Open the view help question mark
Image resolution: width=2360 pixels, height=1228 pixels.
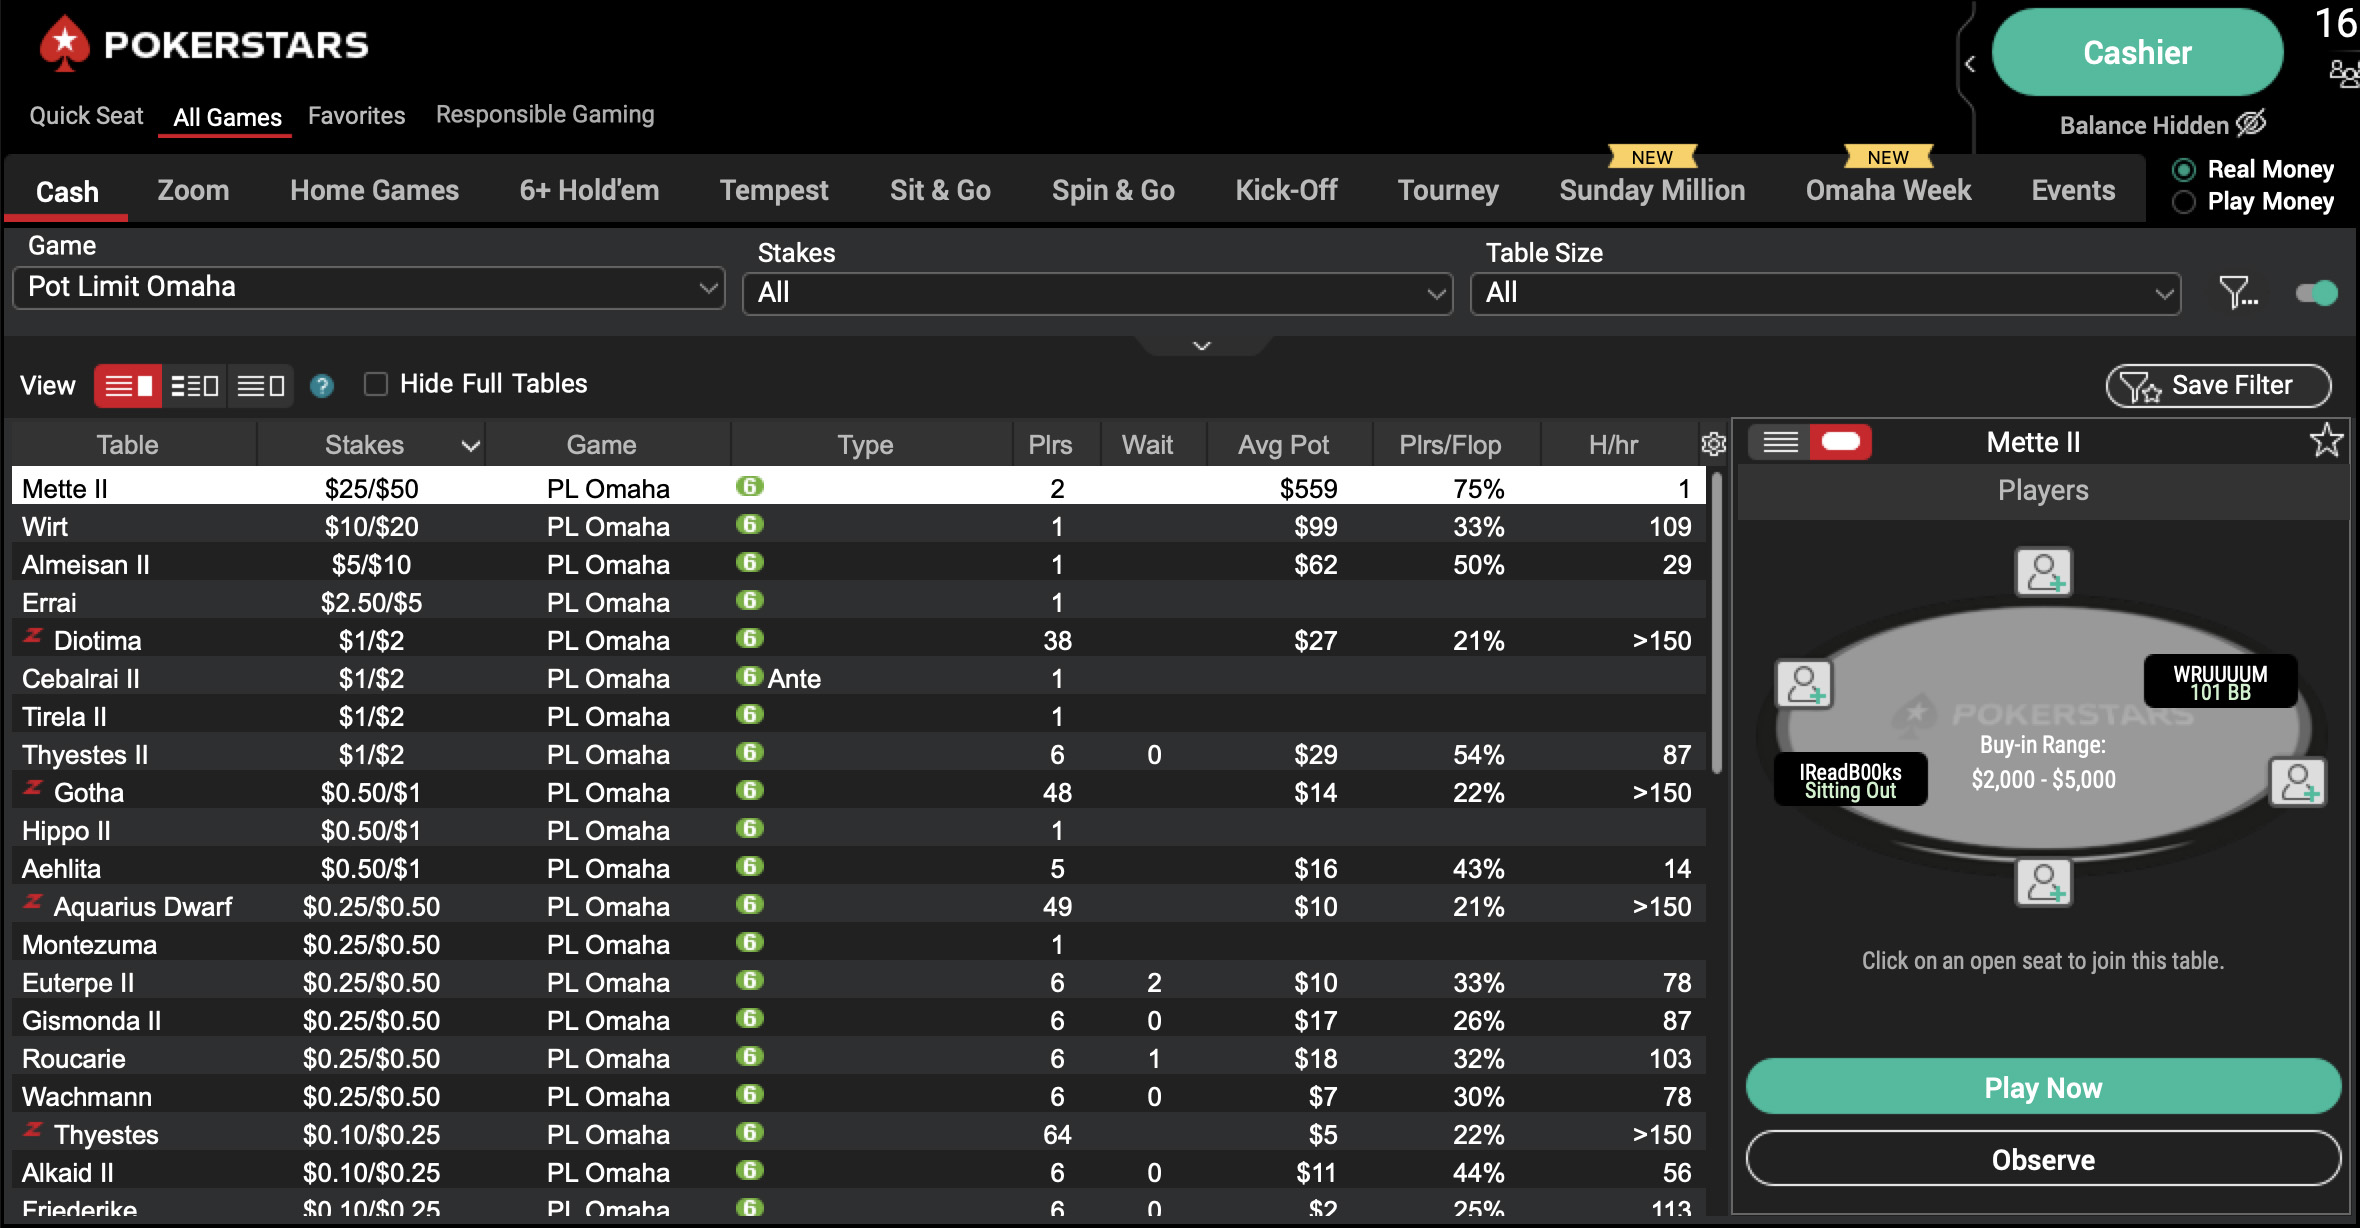[x=322, y=386]
